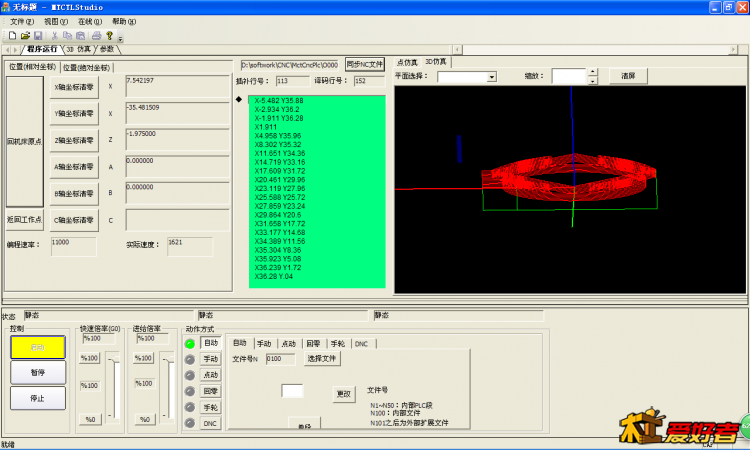Screen dimensions: 750x450
Task: Open the 手动 tab in mode panel
Action: point(264,344)
